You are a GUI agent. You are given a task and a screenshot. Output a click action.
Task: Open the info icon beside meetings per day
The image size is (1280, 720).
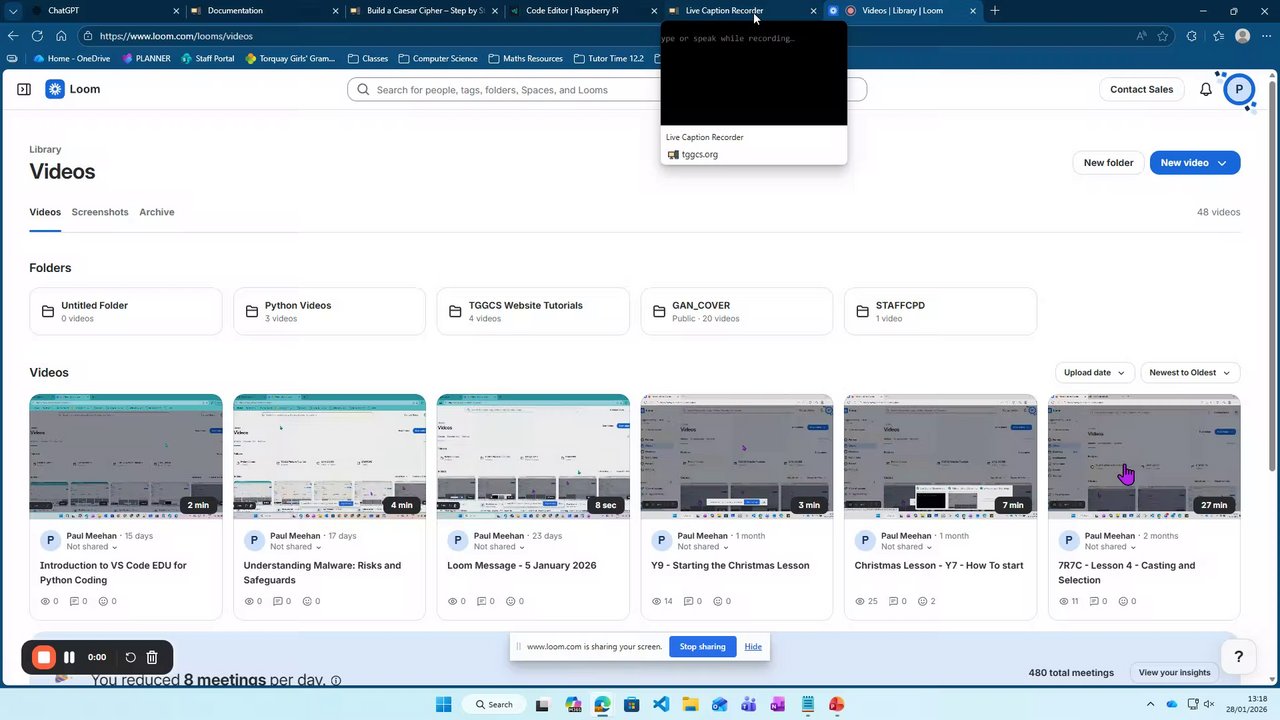point(336,681)
